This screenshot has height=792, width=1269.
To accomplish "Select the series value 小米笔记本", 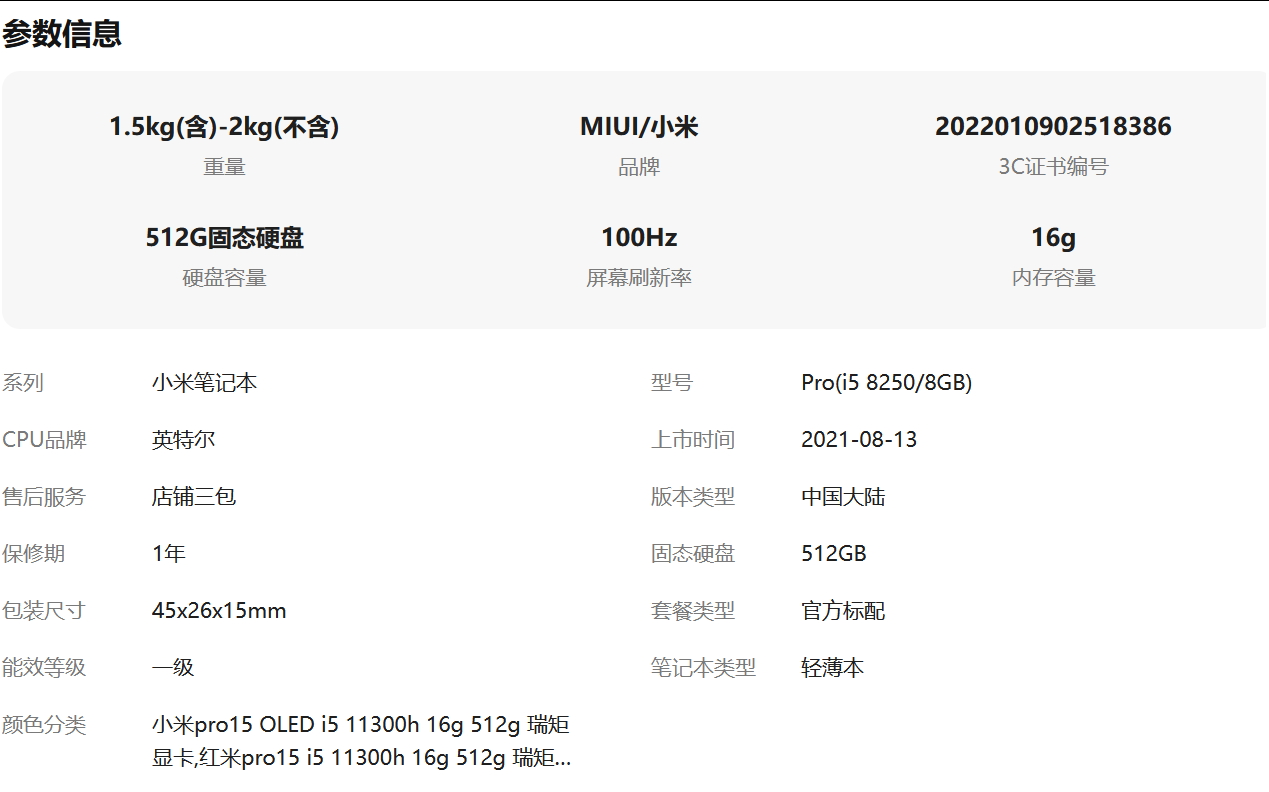I will coord(204,383).
